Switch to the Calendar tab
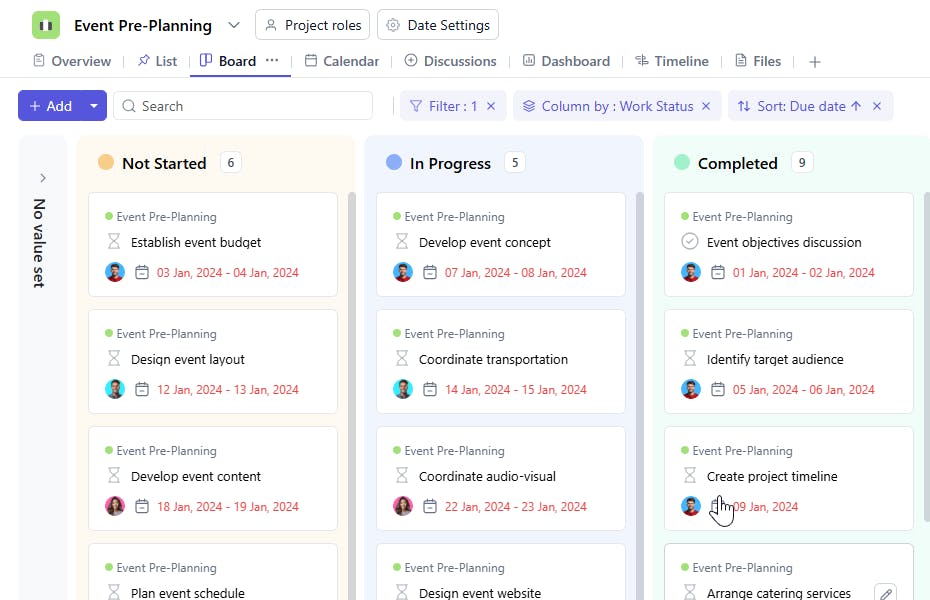The height and width of the screenshot is (600, 930). coord(342,61)
